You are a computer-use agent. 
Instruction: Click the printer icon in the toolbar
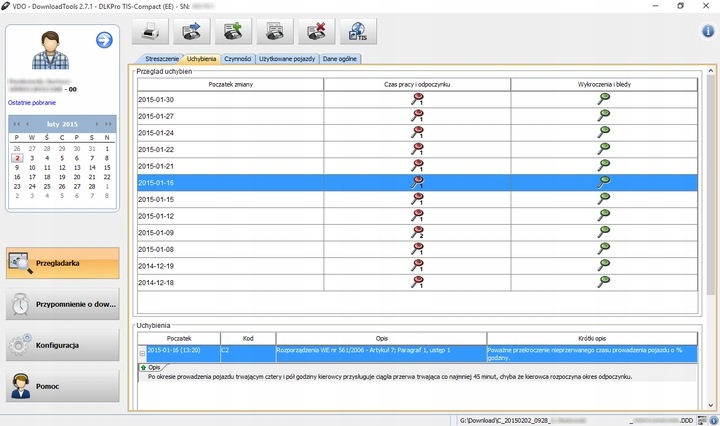click(x=153, y=34)
